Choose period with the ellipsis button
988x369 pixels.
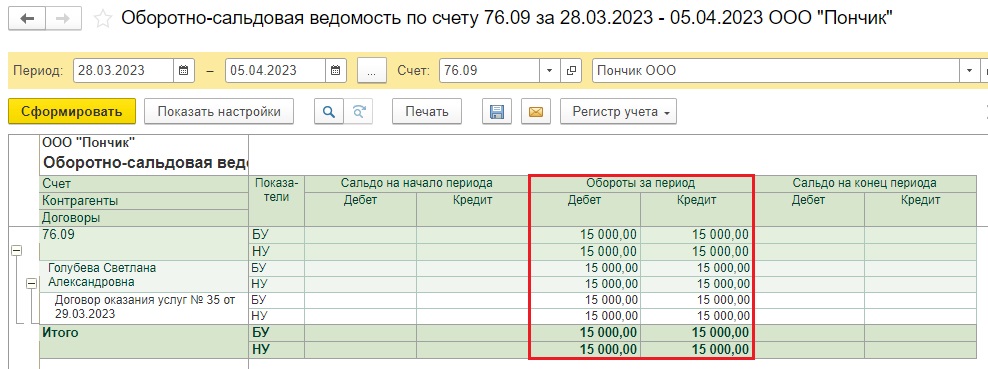[372, 71]
